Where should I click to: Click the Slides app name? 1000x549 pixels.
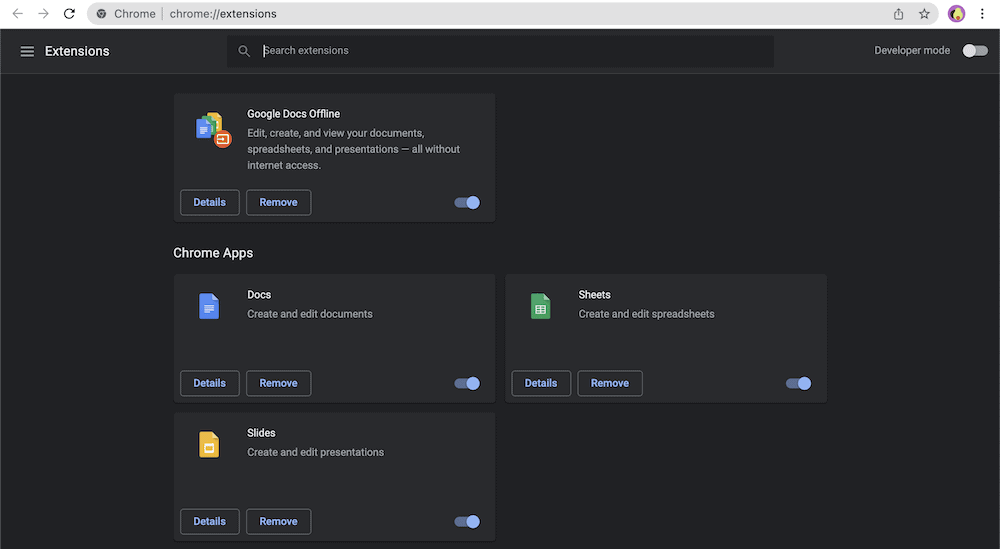click(x=261, y=433)
